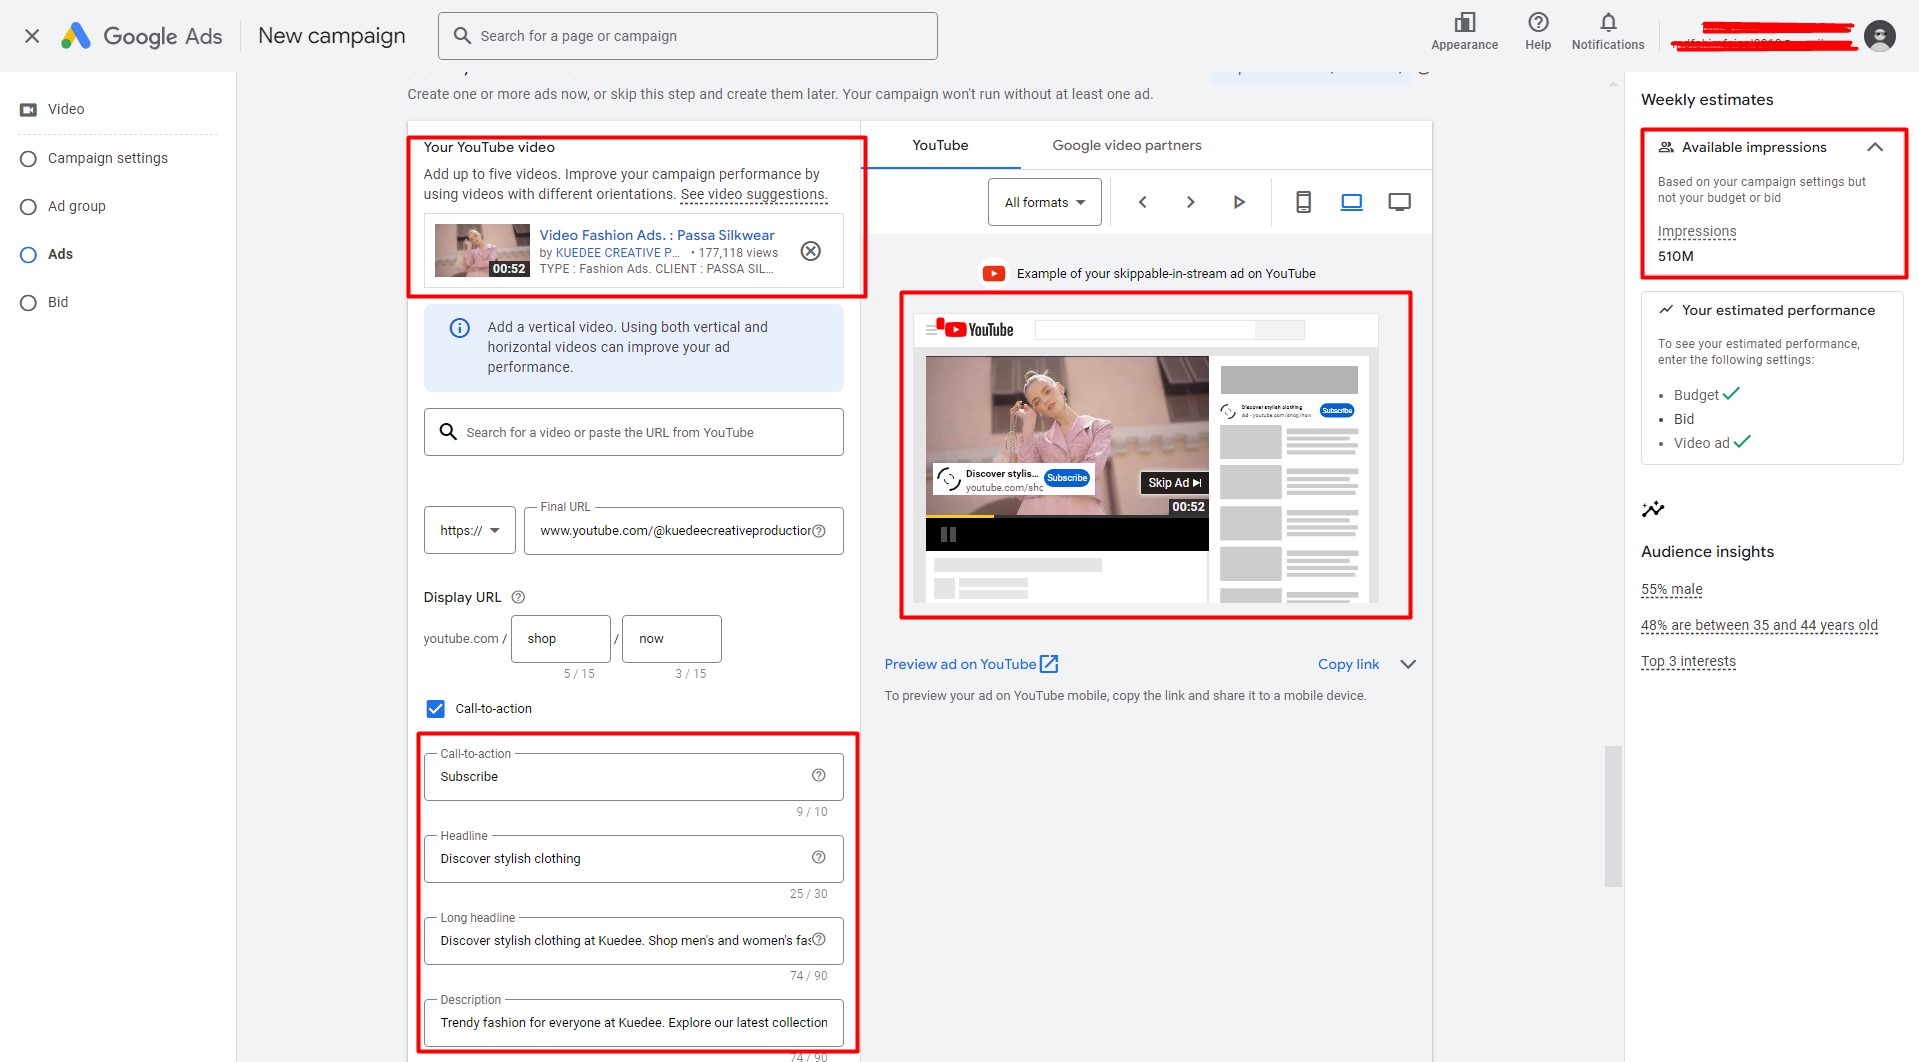Edit the Description field
Screen dimensions: 1919x1062
coord(633,1022)
